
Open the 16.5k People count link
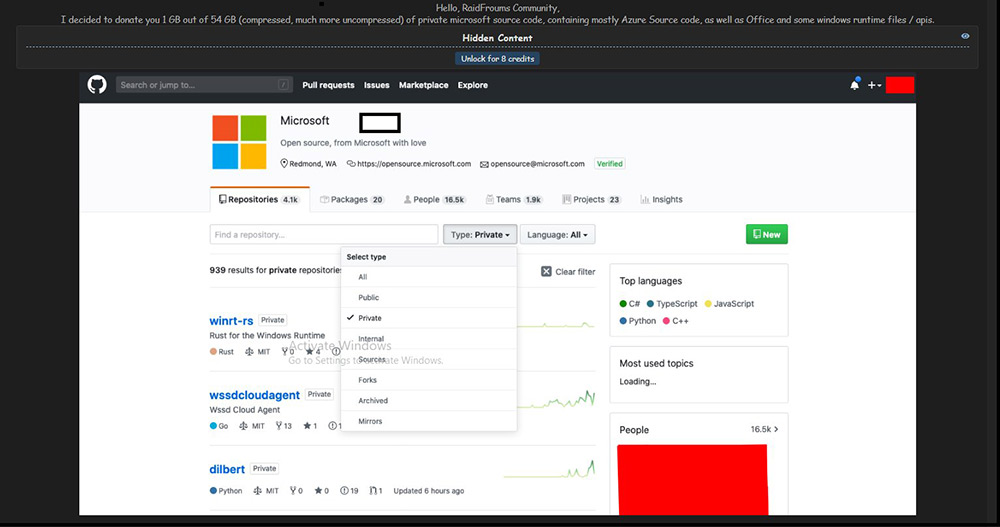pos(764,429)
